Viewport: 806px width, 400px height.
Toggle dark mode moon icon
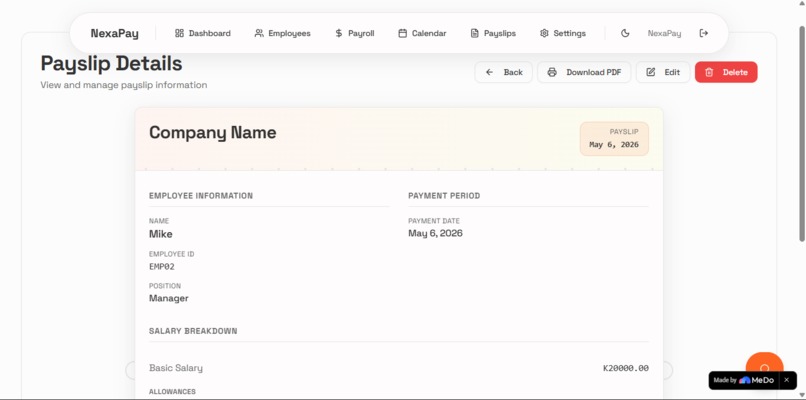[625, 33]
